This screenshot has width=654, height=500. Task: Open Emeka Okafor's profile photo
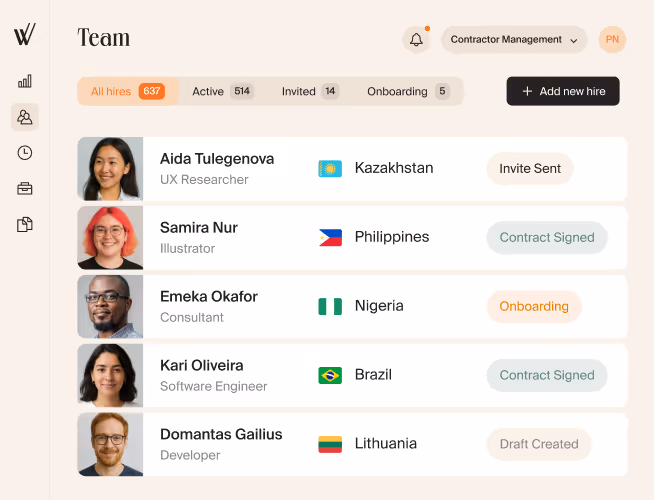tap(110, 307)
